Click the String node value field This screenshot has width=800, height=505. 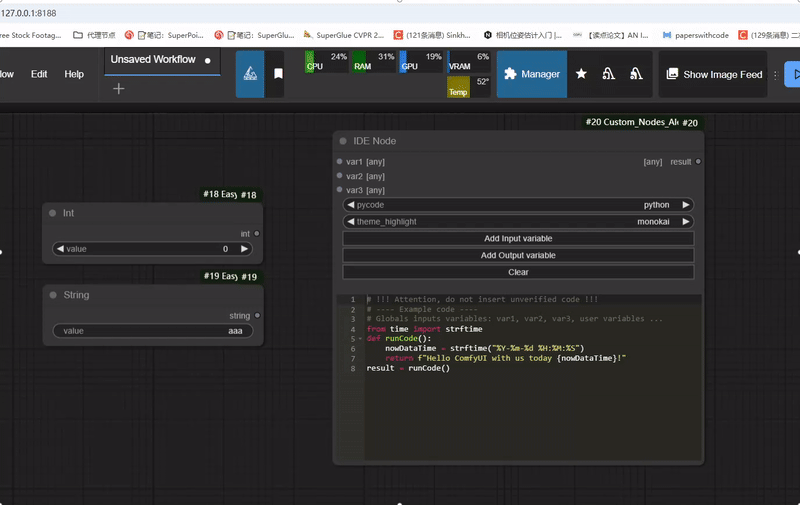pos(153,331)
